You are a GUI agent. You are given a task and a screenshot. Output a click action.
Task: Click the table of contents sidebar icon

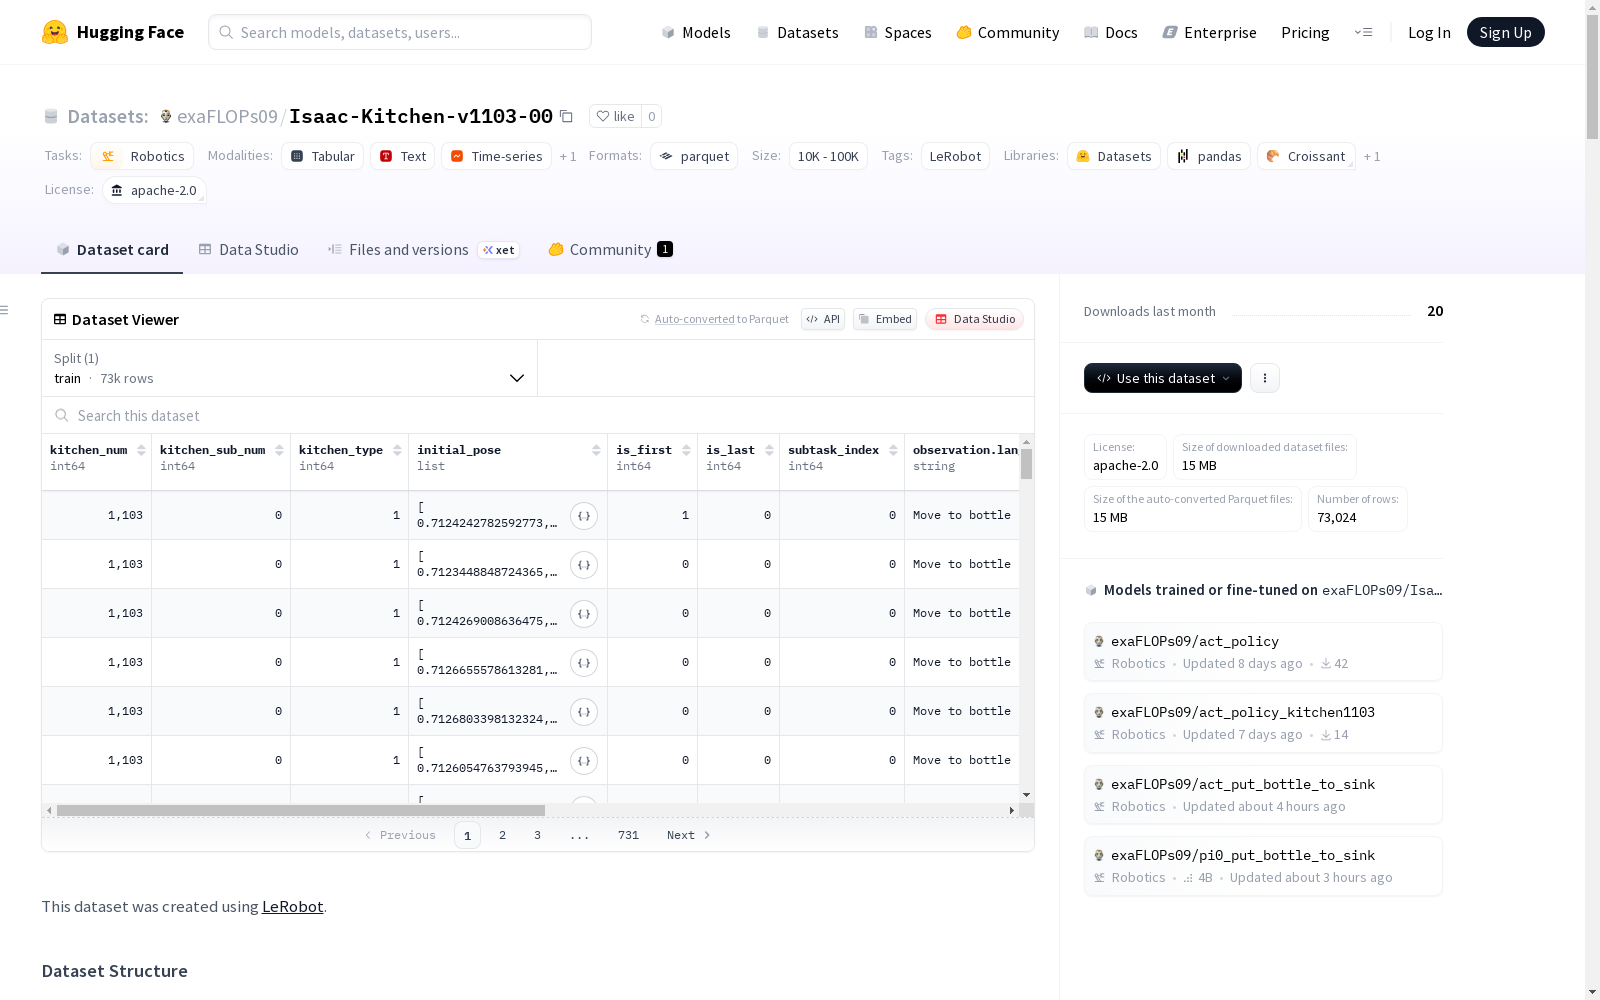pyautogui.click(x=4, y=310)
